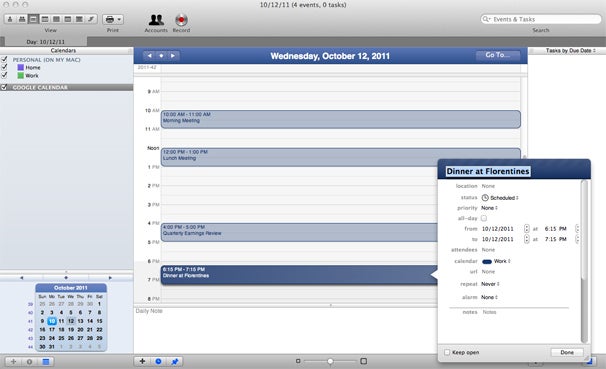
Task: Go to next day with right arrow
Action: (173, 56)
